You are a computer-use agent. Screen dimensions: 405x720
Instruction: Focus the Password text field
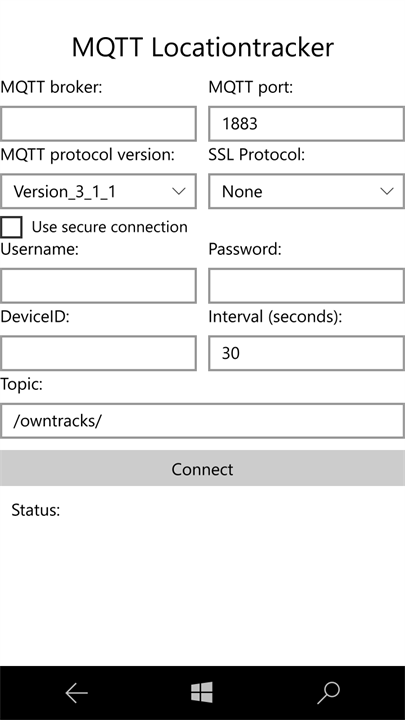coord(306,286)
